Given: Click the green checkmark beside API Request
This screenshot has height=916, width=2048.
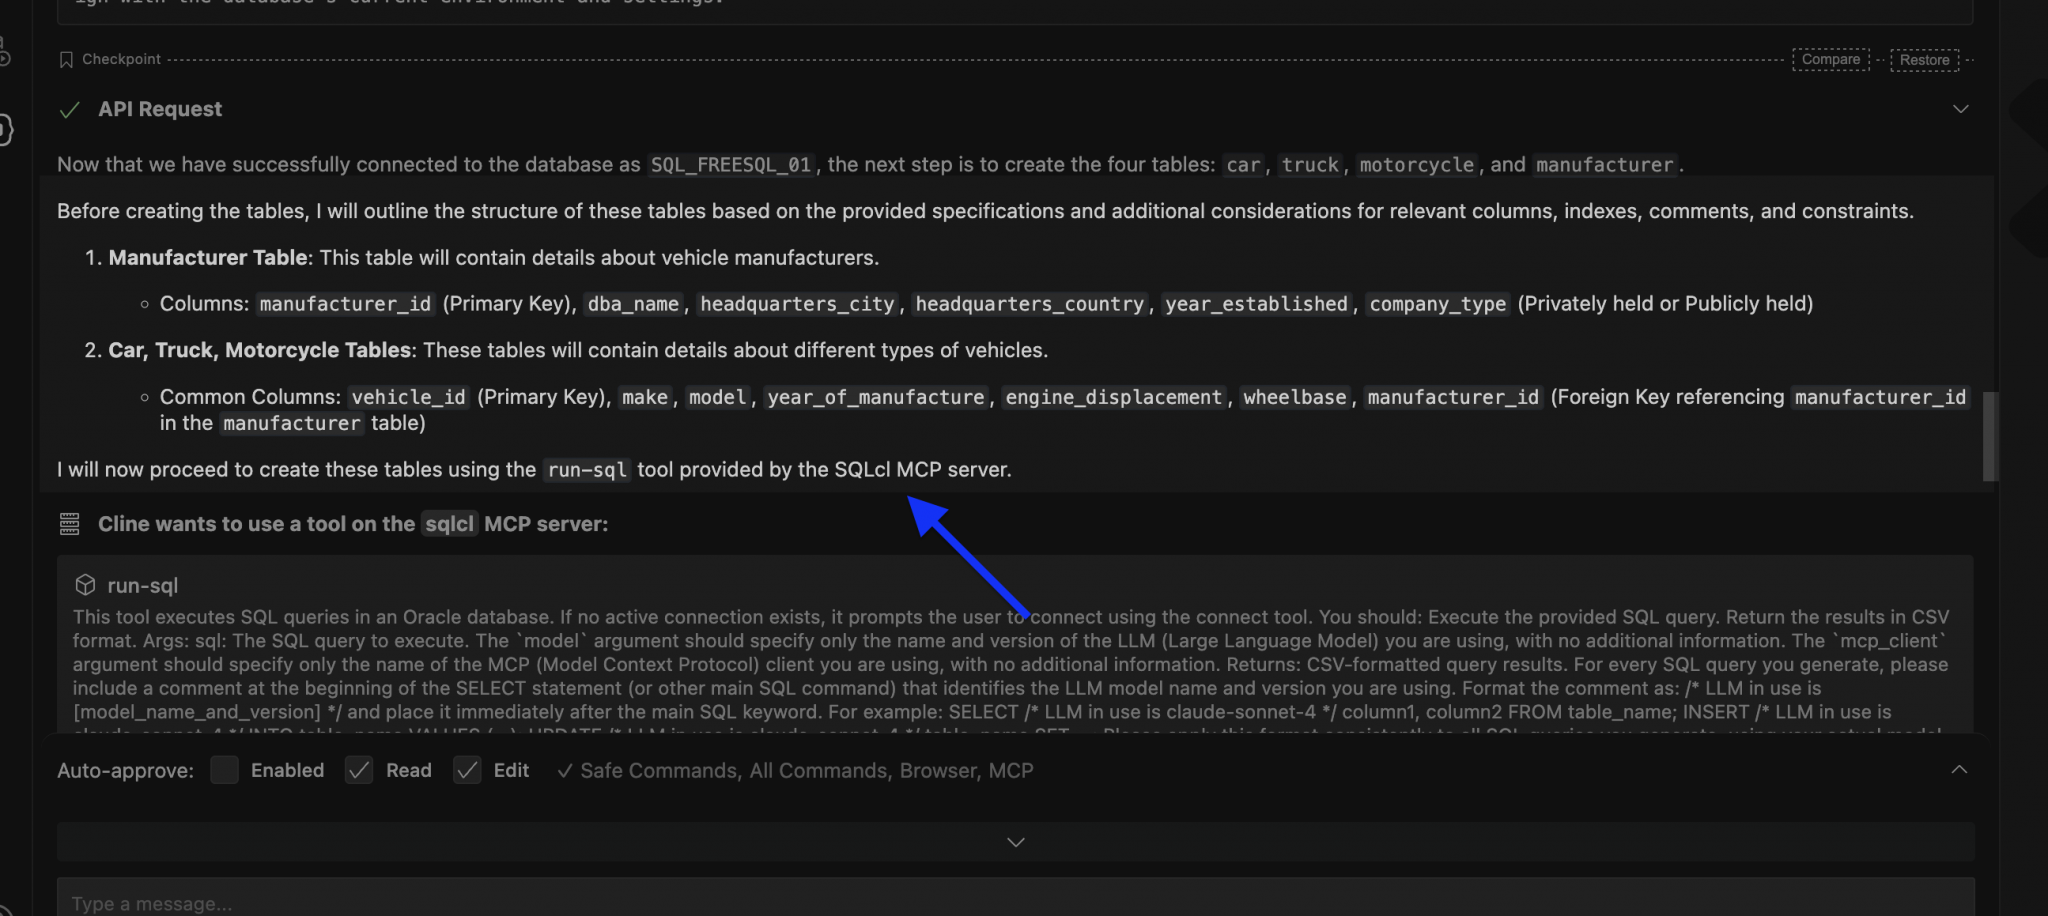Looking at the screenshot, I should (x=69, y=110).
